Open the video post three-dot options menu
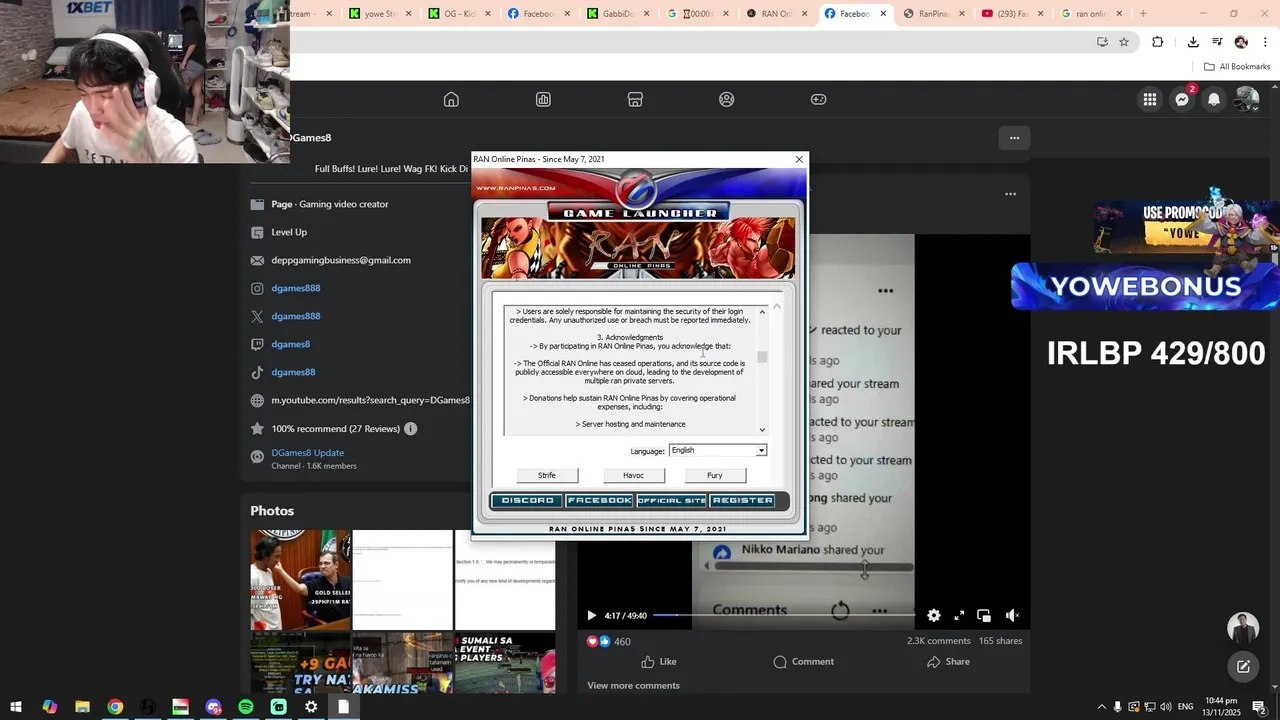The width and height of the screenshot is (1280, 720). [x=1010, y=194]
